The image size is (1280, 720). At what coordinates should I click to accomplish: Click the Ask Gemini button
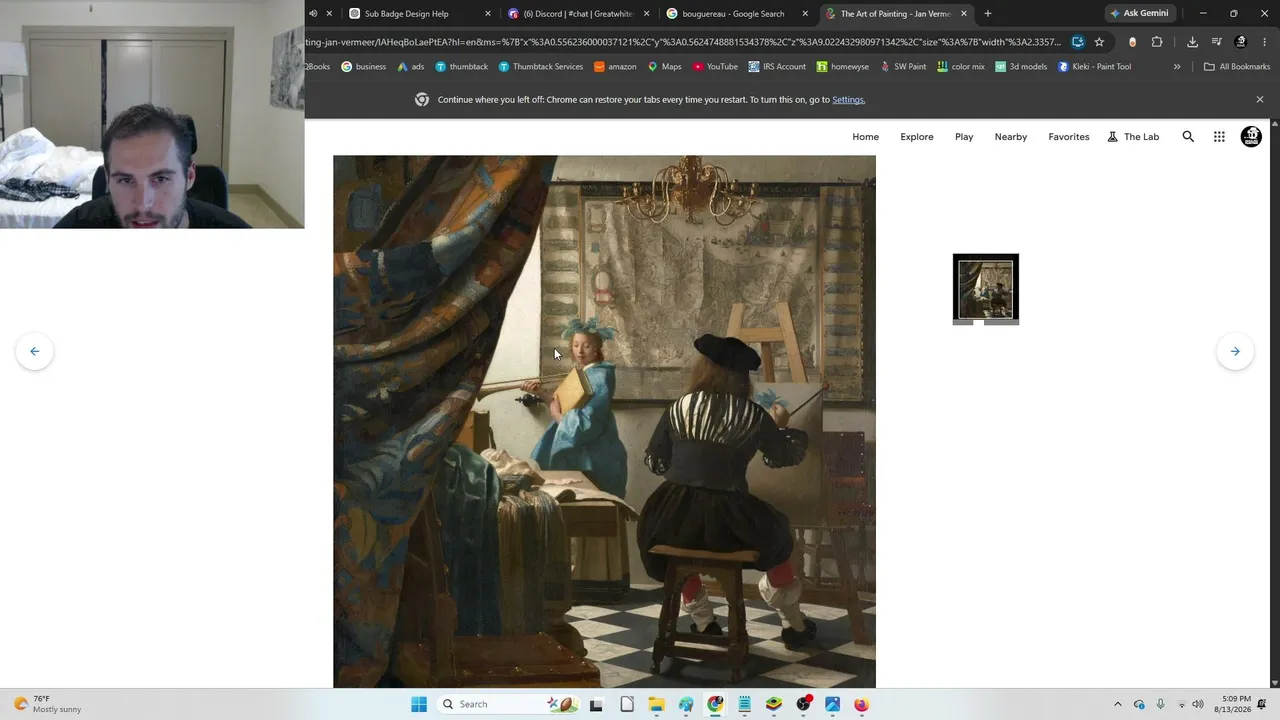coord(1139,14)
